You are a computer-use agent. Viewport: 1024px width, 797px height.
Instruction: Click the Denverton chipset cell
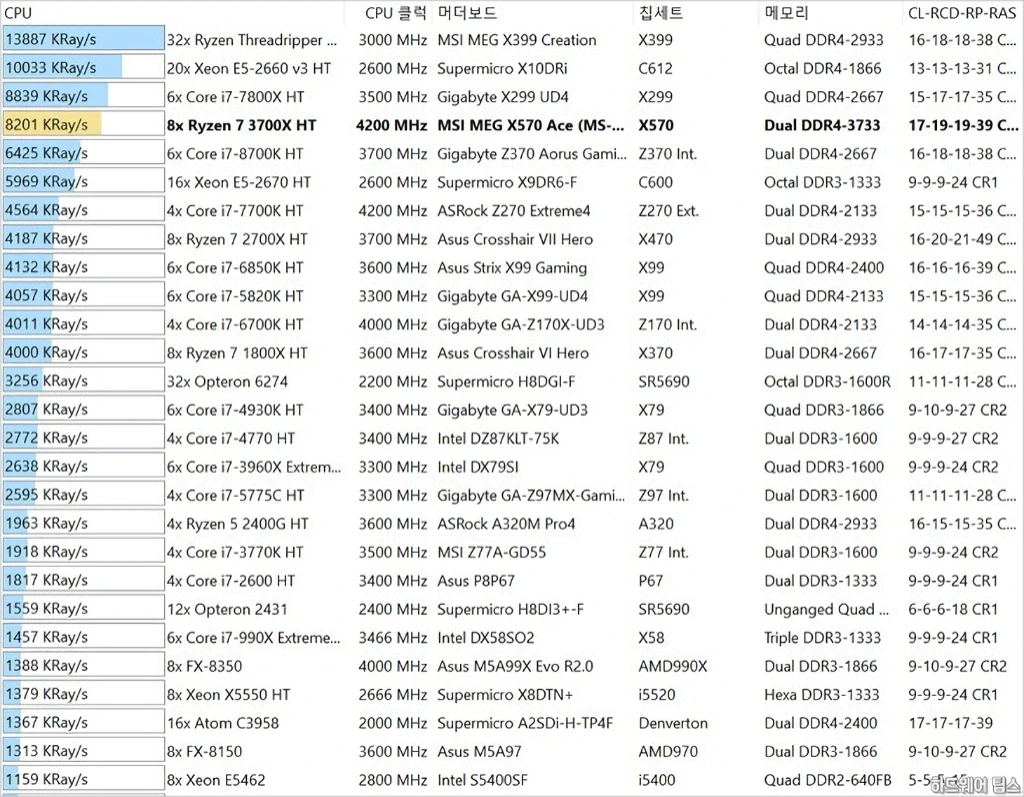[x=673, y=723]
